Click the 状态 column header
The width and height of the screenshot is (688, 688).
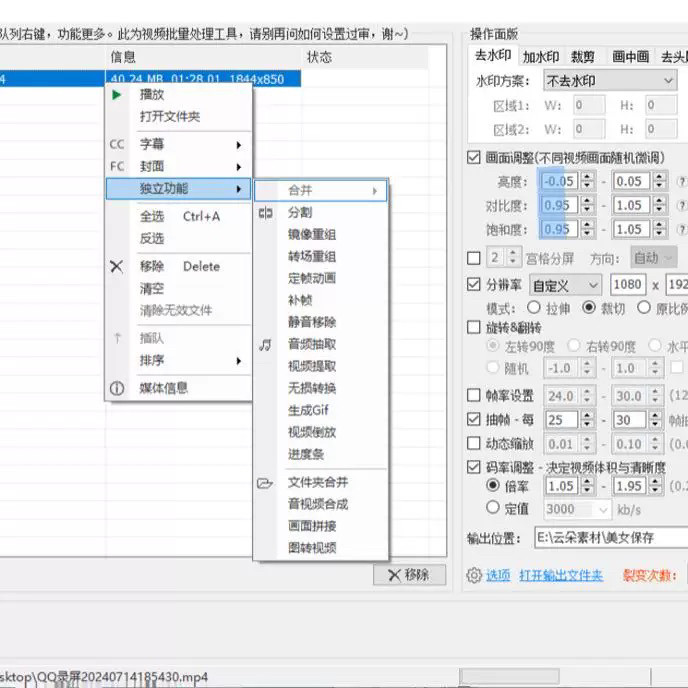(x=319, y=57)
